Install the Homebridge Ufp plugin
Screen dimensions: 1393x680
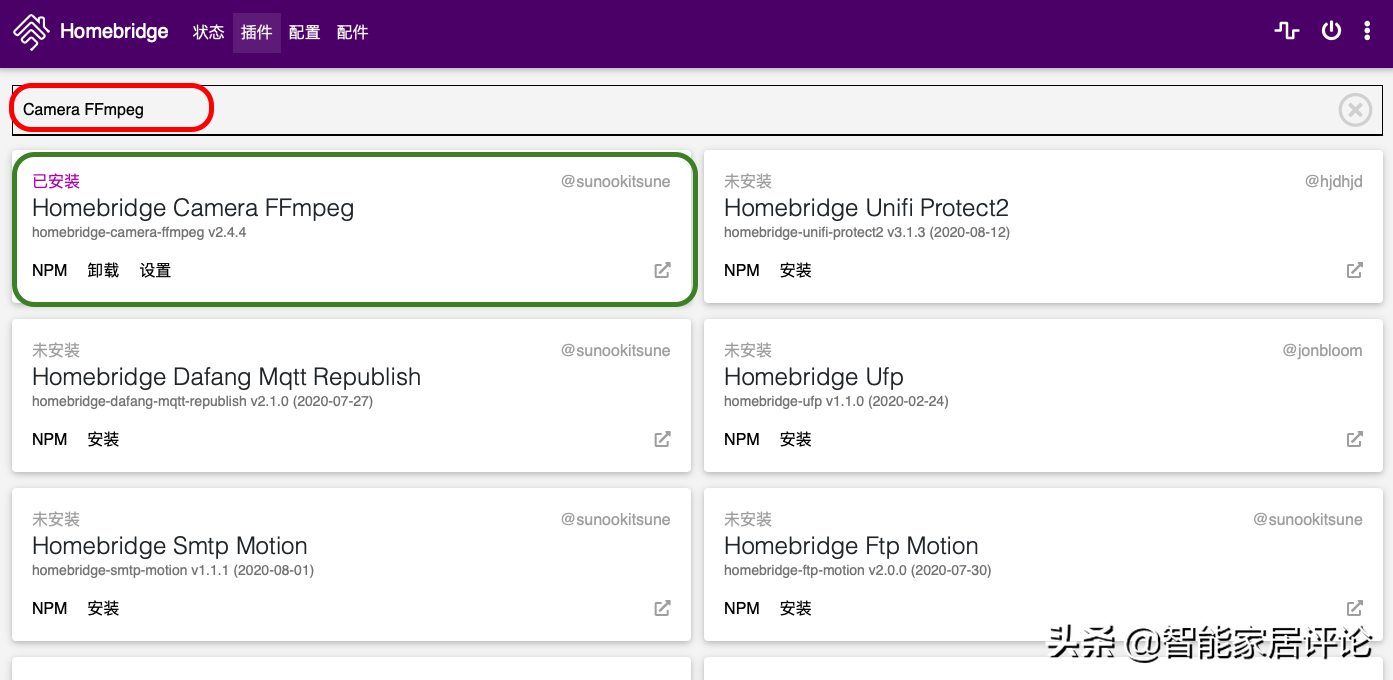(795, 439)
